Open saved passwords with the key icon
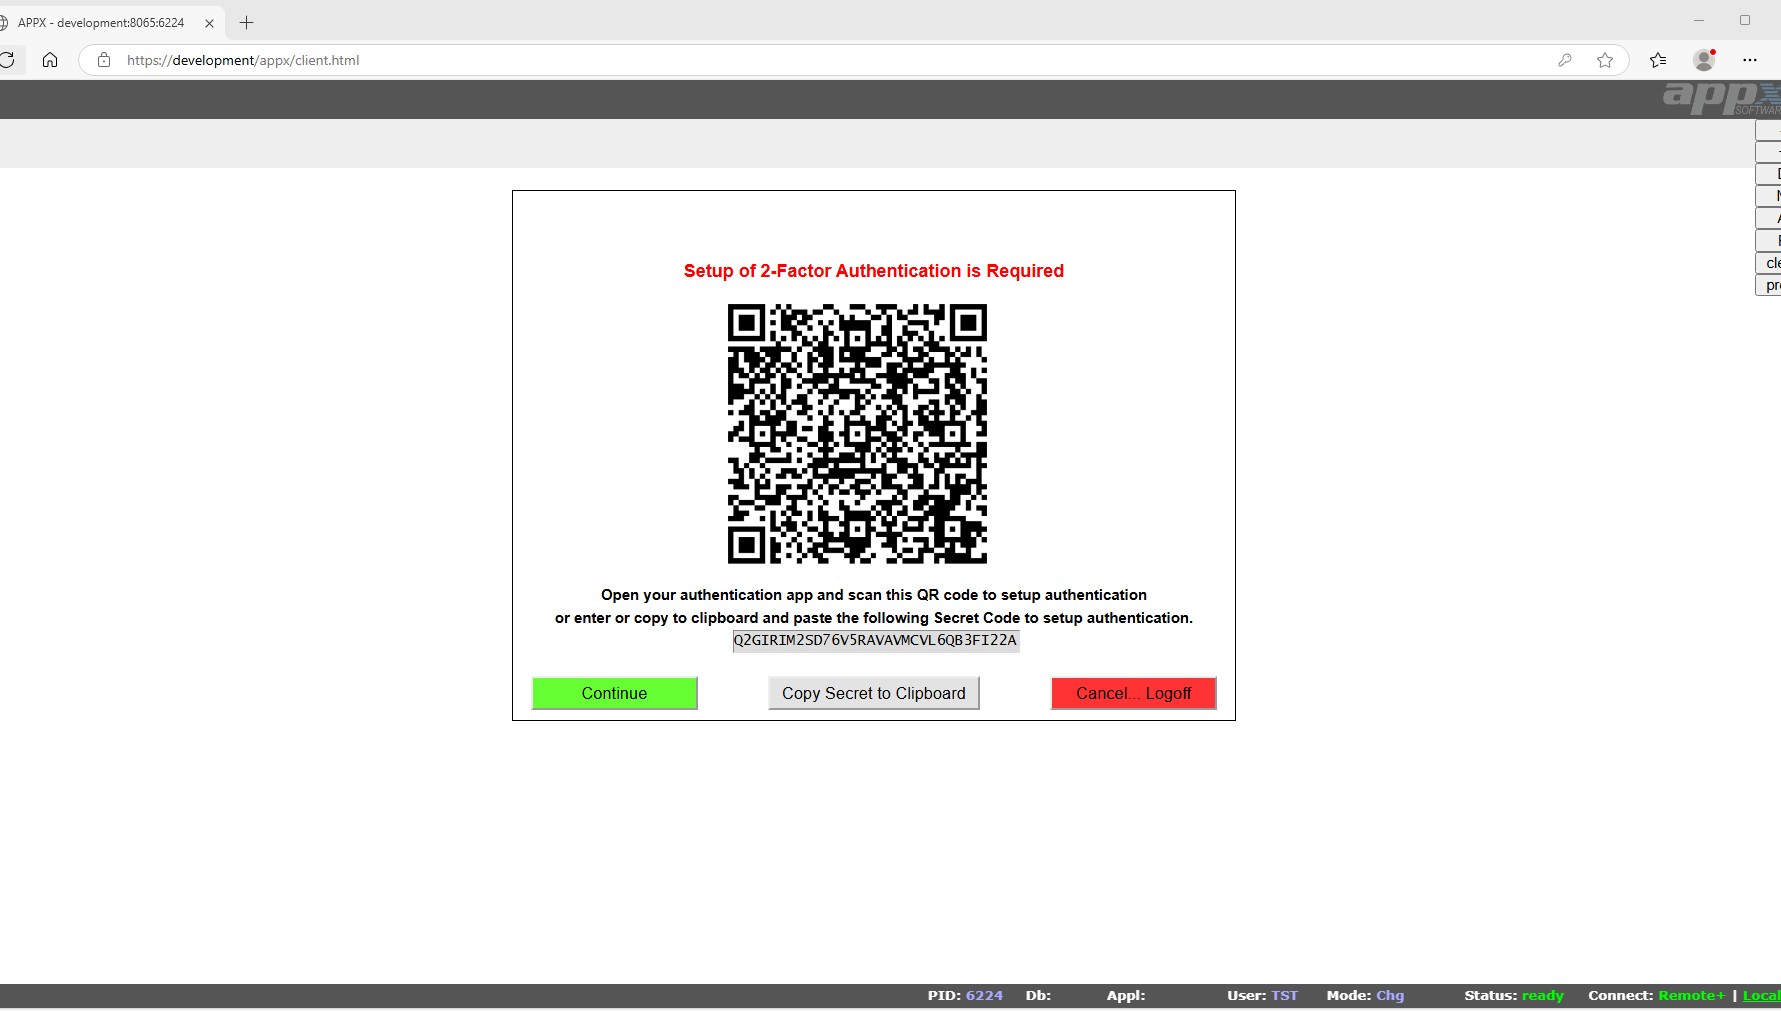The image size is (1781, 1011). click(x=1565, y=60)
